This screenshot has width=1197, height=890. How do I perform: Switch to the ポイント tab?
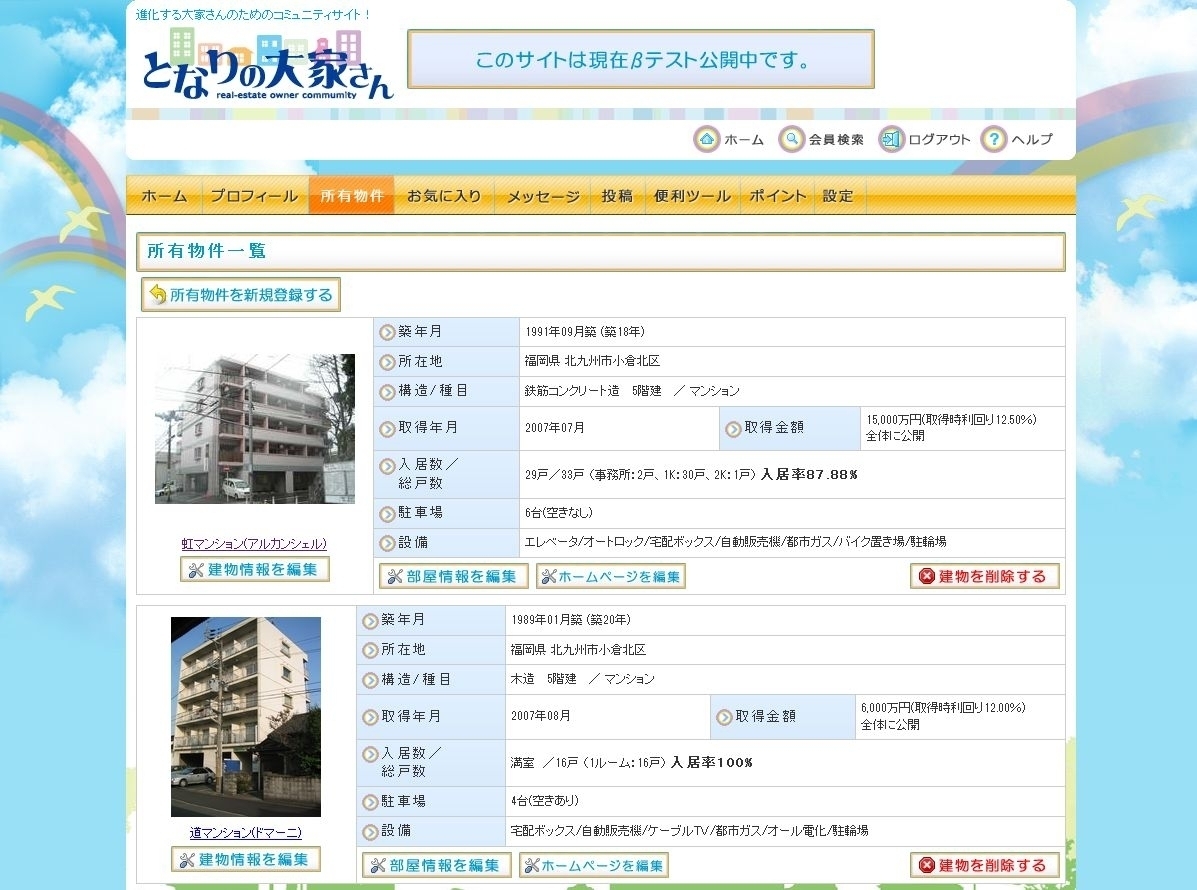tap(777, 196)
